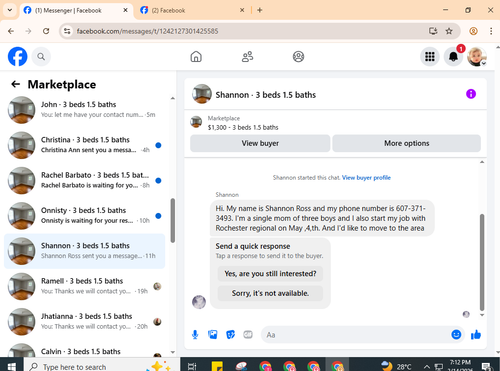
Task: Click the browser Forward arrow
Action: pyautogui.click(x=28, y=31)
